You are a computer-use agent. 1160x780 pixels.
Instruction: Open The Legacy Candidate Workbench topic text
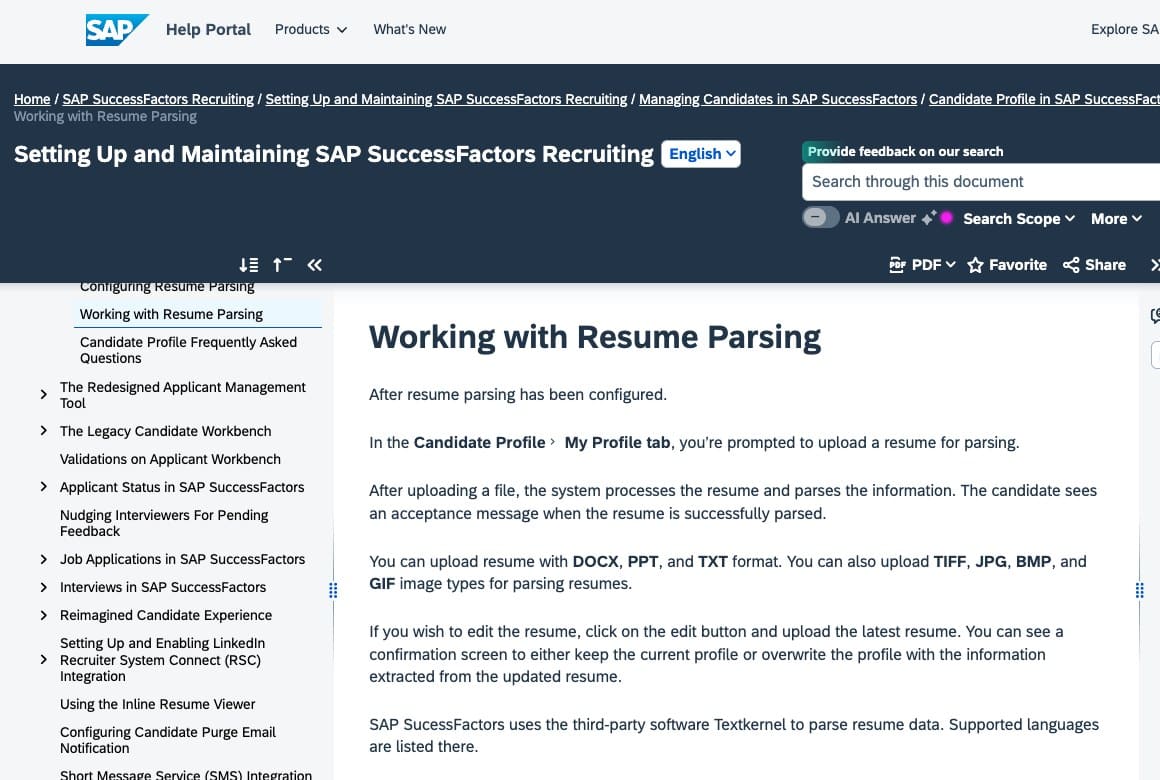tap(165, 431)
